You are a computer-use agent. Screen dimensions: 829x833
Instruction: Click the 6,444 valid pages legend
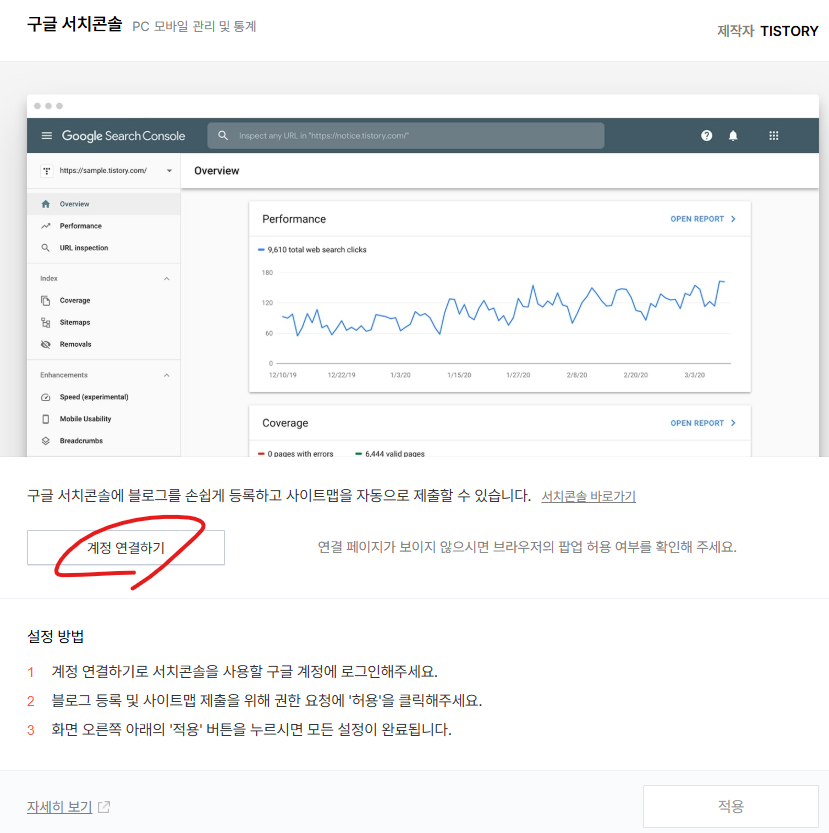(x=390, y=453)
